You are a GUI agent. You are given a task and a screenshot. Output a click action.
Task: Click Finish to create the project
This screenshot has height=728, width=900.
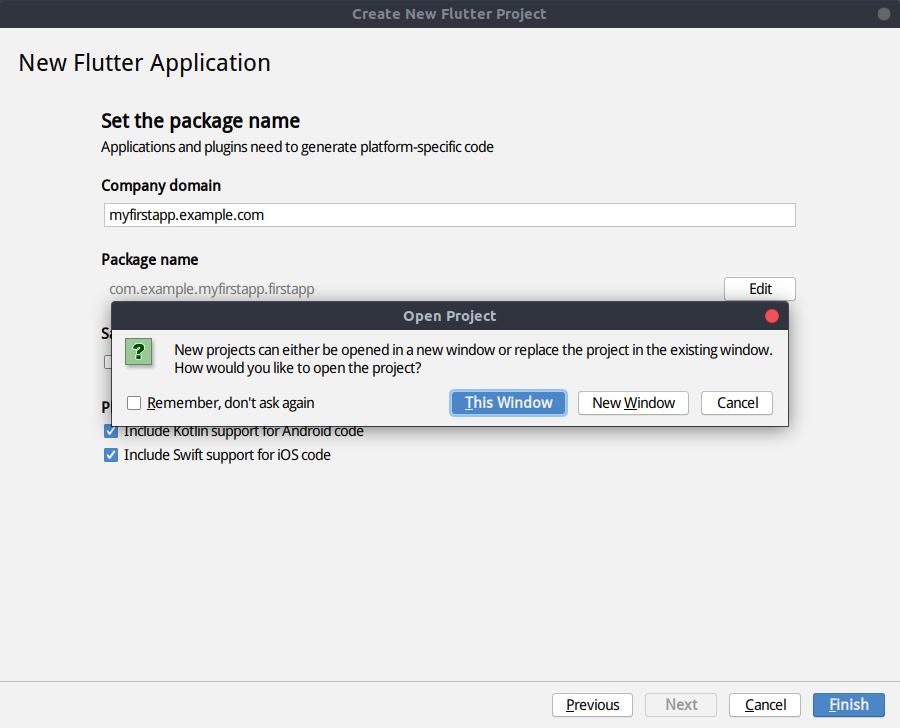click(x=848, y=705)
